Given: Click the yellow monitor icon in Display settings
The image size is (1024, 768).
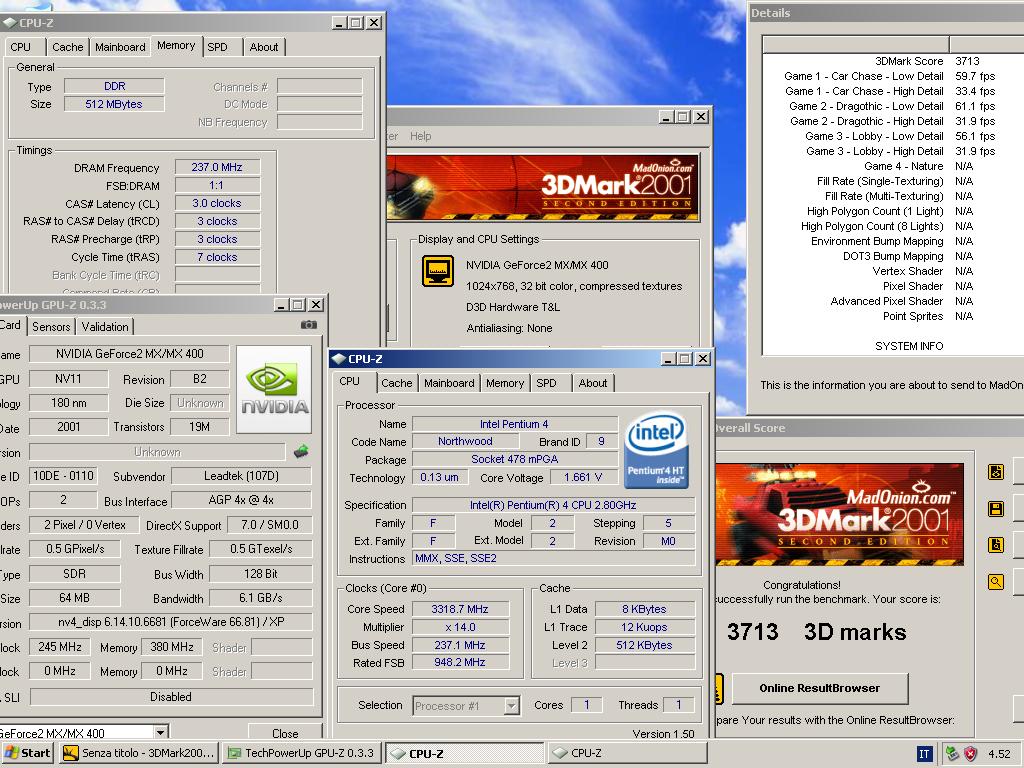Looking at the screenshot, I should coord(438,271).
